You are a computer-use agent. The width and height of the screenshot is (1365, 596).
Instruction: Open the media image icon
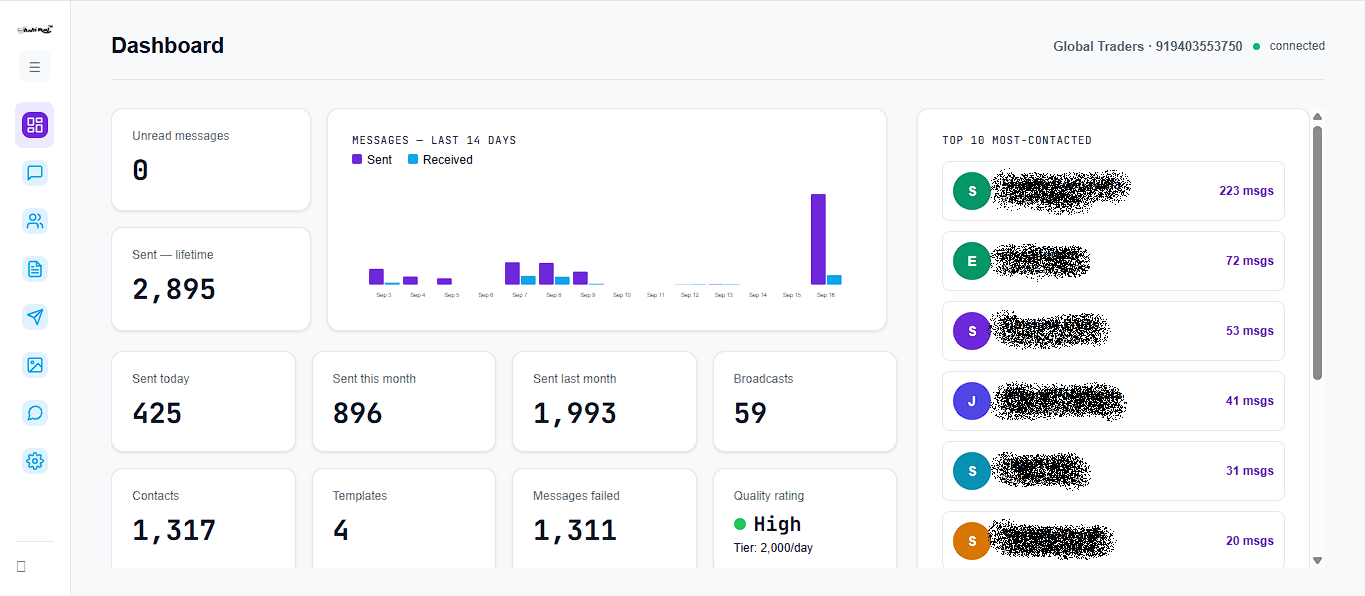point(35,365)
